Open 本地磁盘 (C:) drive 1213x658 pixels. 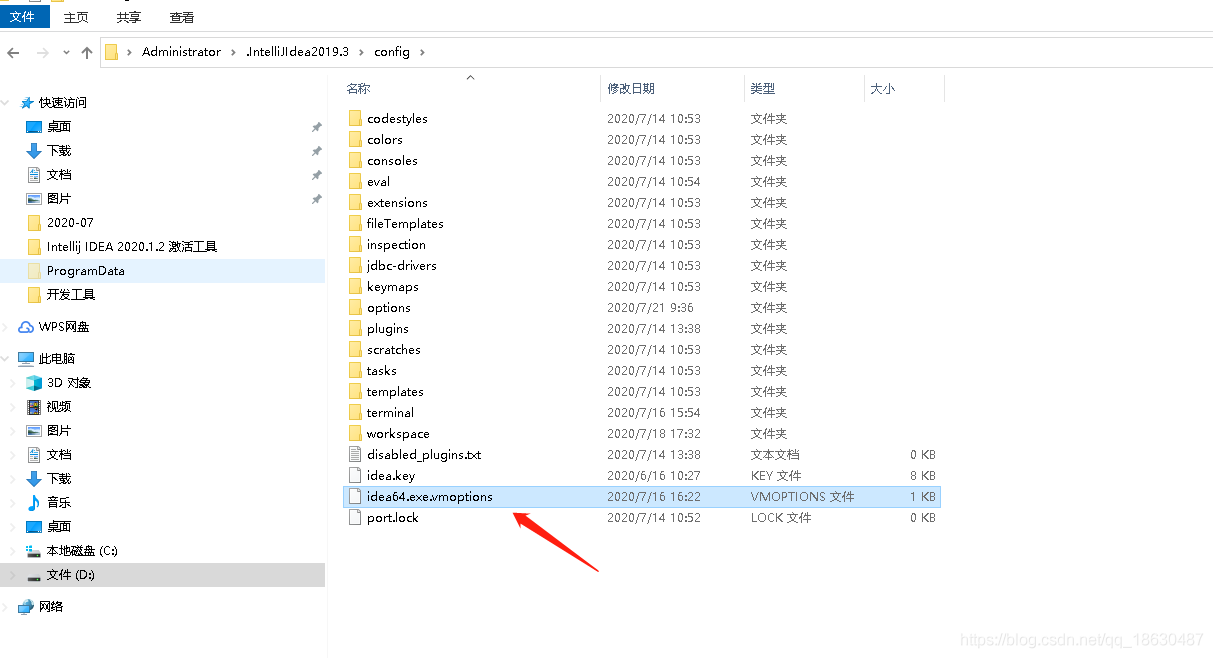point(82,550)
